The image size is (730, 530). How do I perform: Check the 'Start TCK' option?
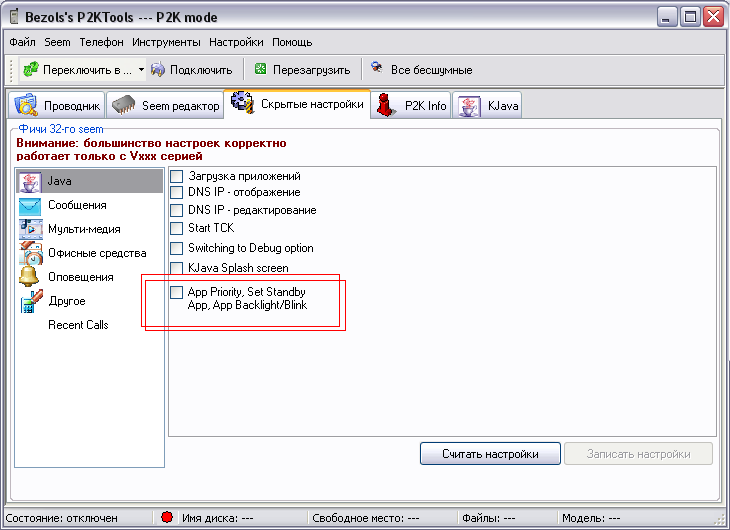coord(176,228)
